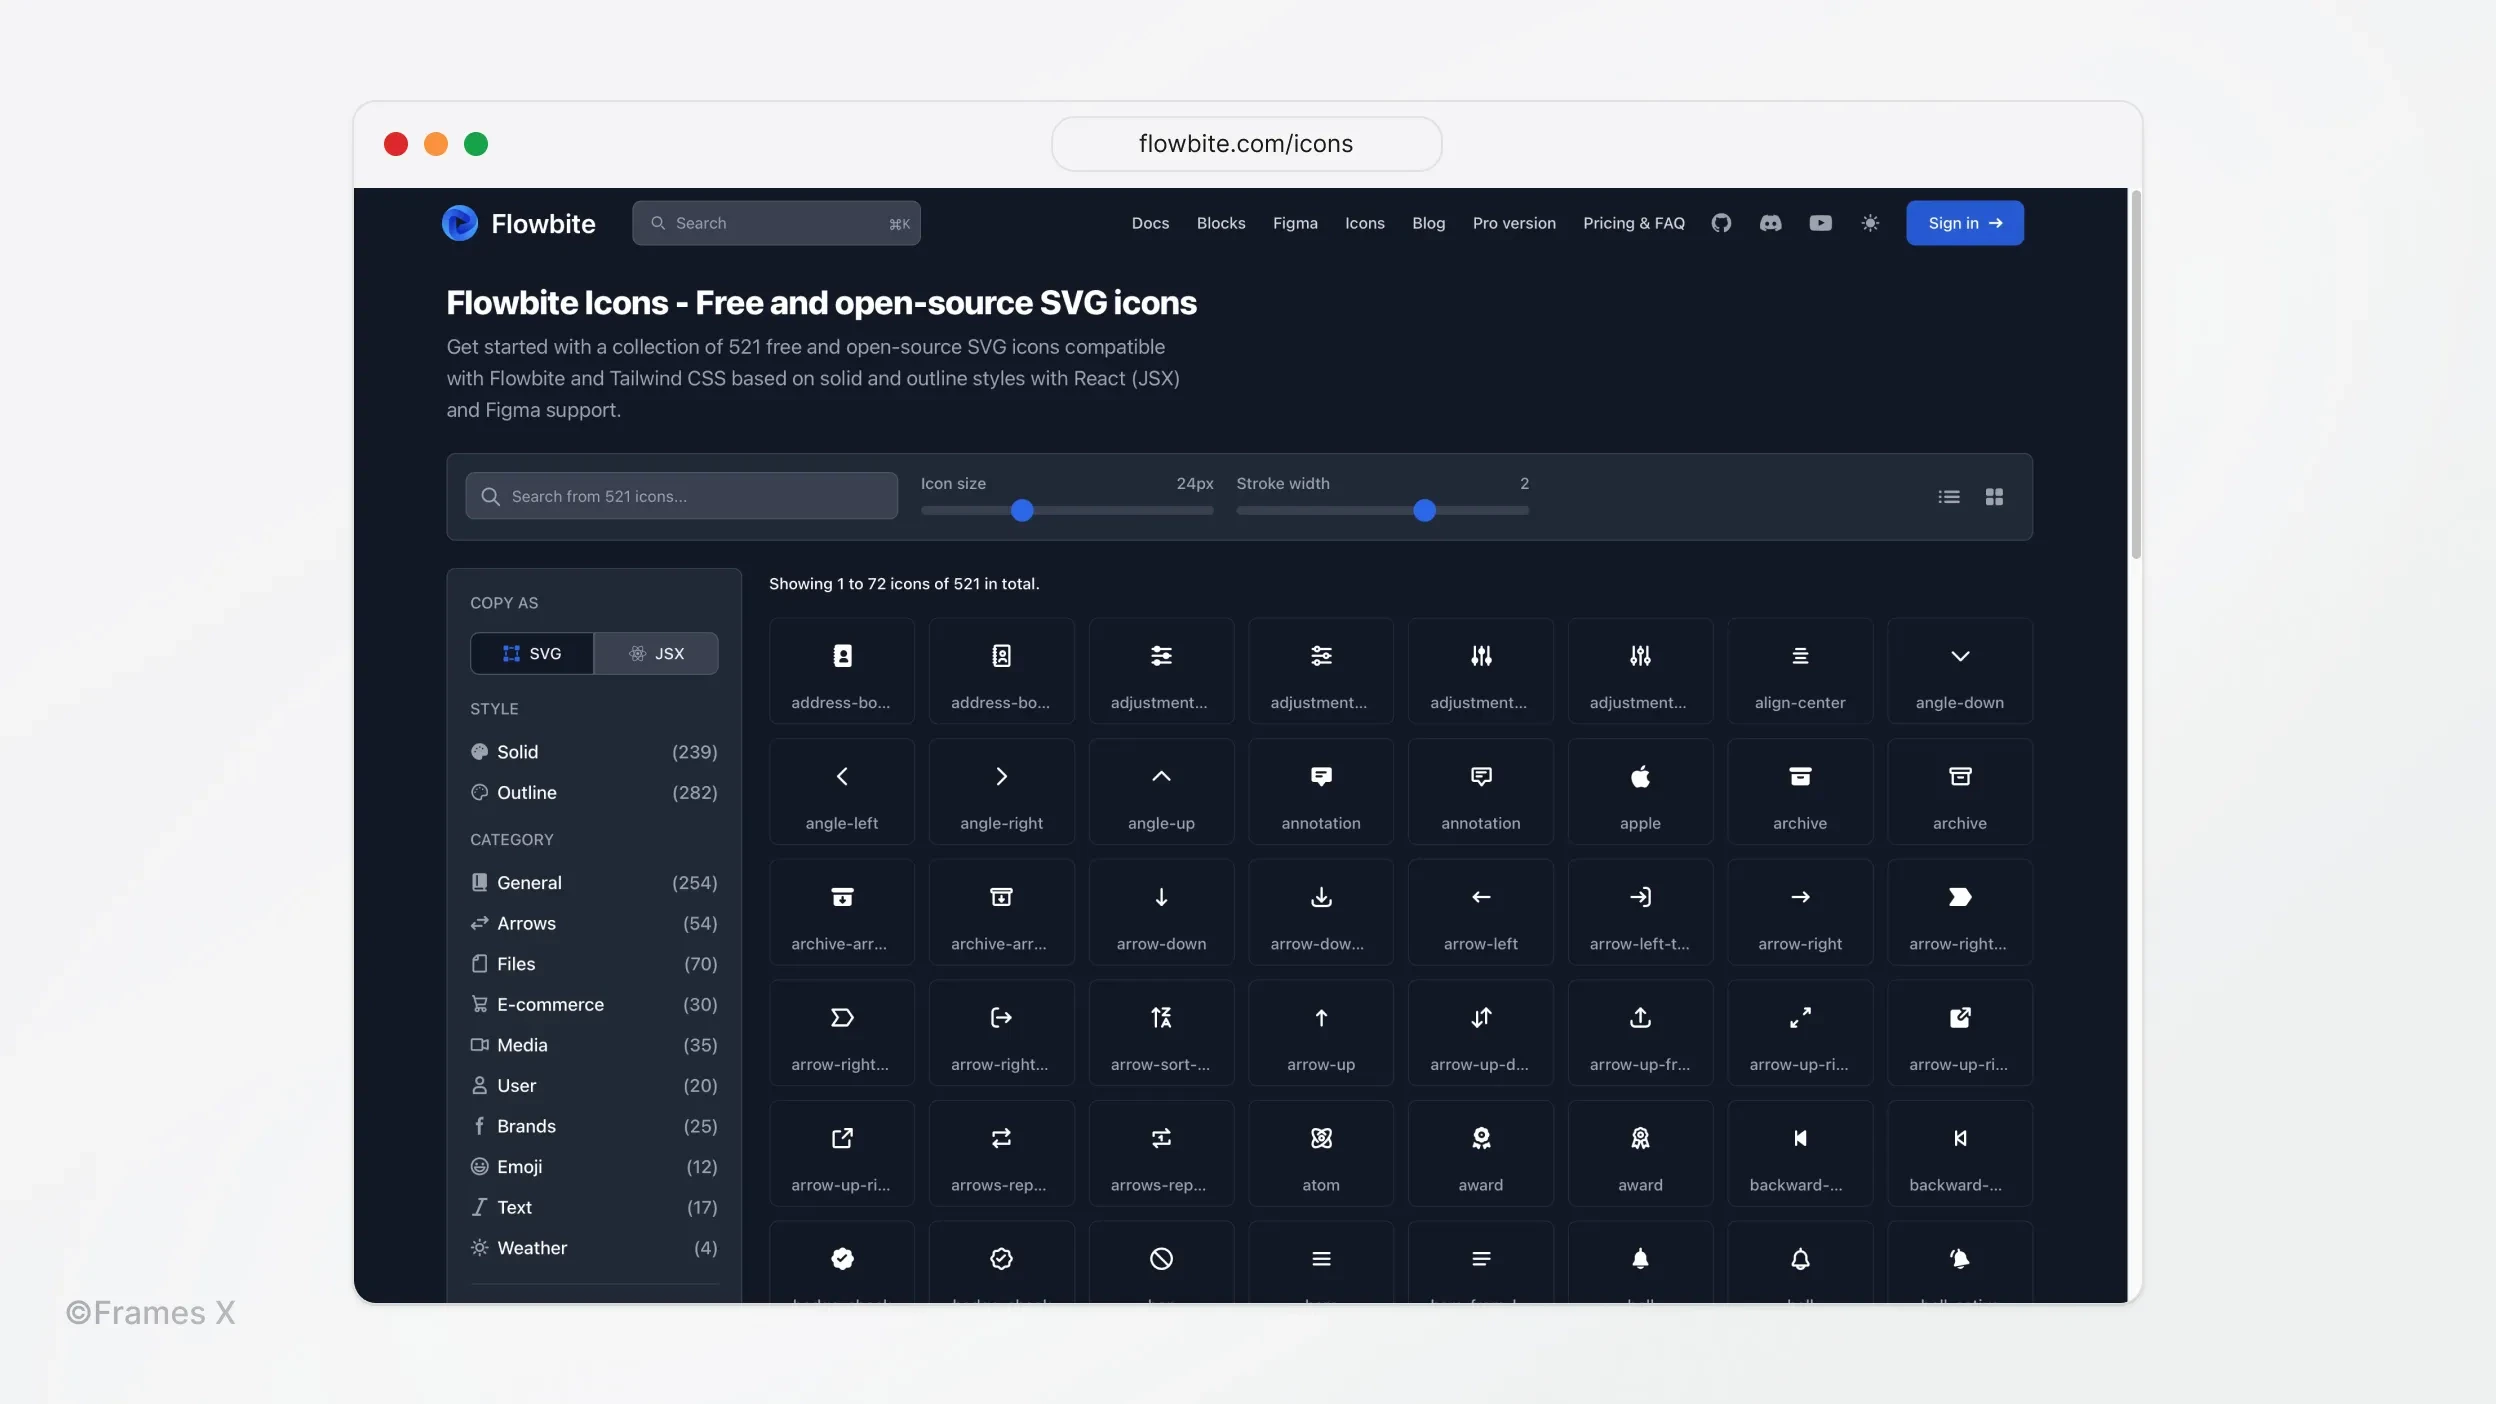Switch to grid view layout

(x=1994, y=497)
